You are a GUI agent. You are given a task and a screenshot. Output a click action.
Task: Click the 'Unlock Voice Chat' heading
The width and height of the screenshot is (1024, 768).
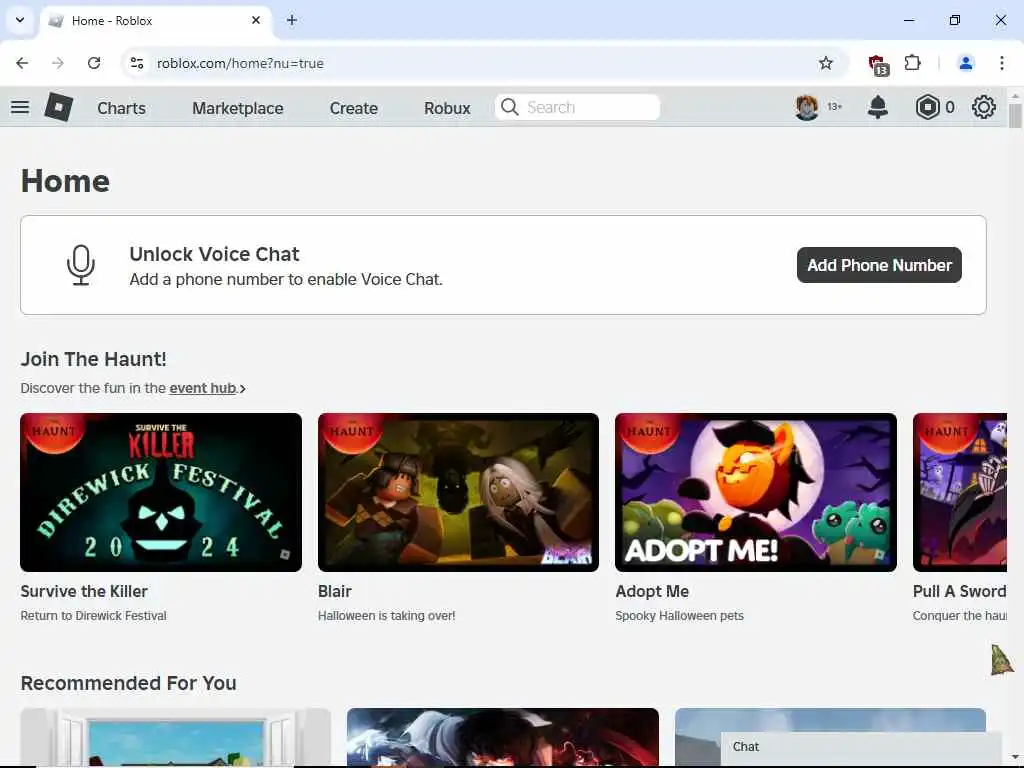point(214,254)
